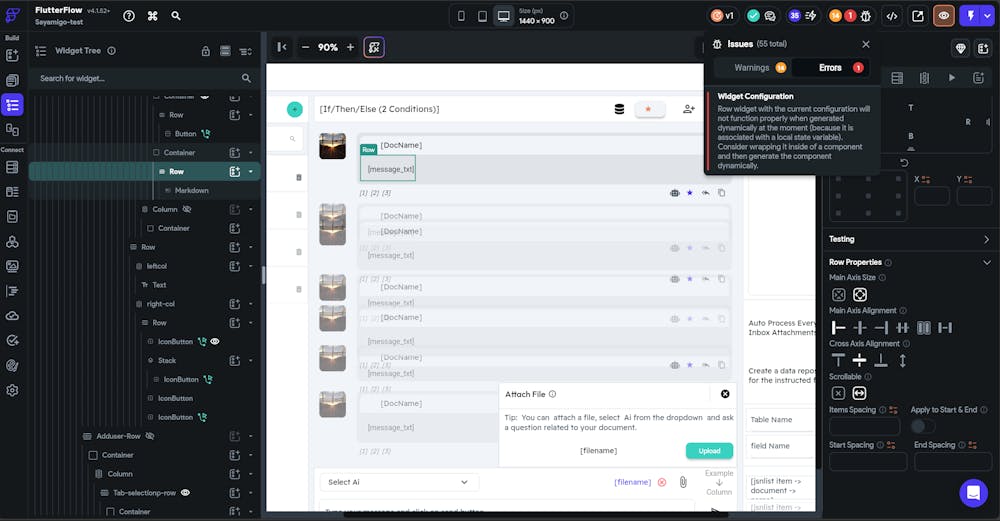The width and height of the screenshot is (1000, 521).
Task: Zoom out the canvas with minus
Action: pyautogui.click(x=305, y=47)
